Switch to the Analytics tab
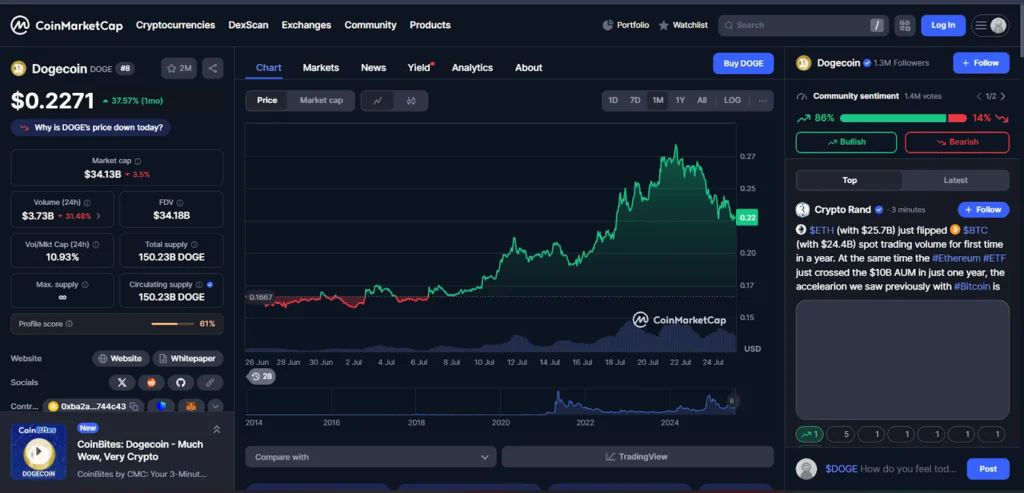This screenshot has width=1024, height=493. (x=472, y=68)
